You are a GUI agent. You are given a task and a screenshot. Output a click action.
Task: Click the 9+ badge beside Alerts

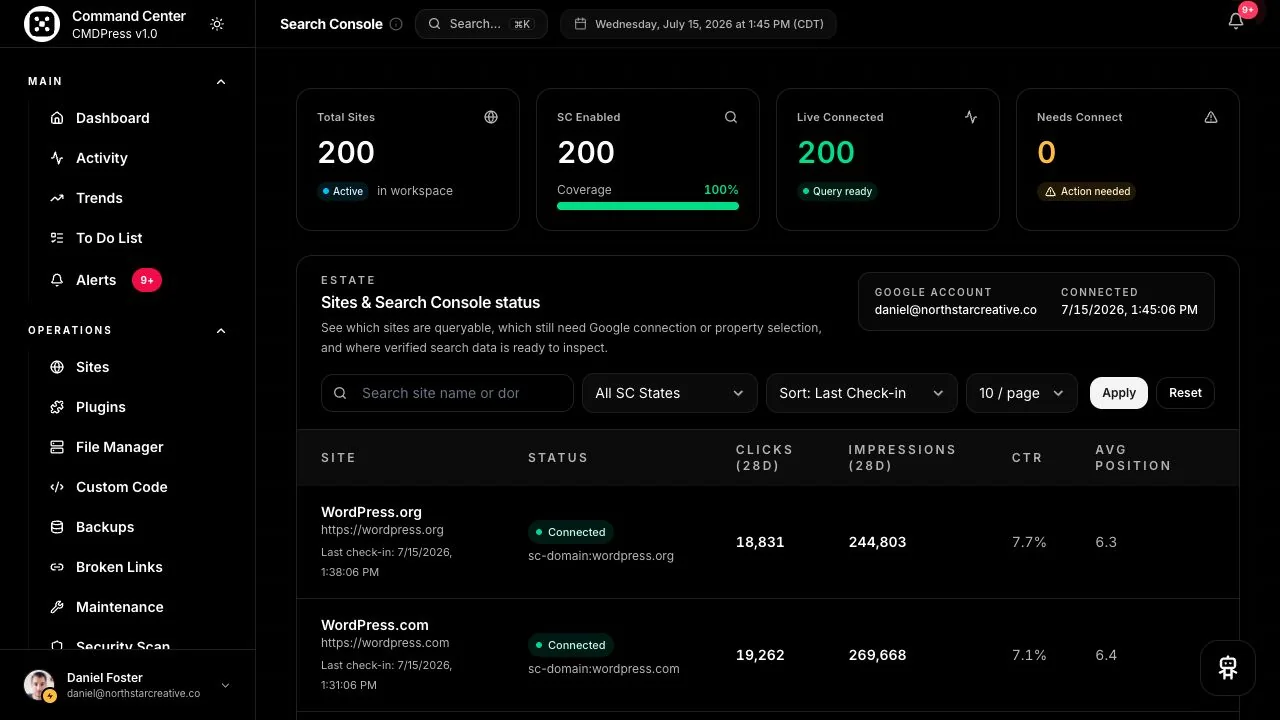point(147,280)
